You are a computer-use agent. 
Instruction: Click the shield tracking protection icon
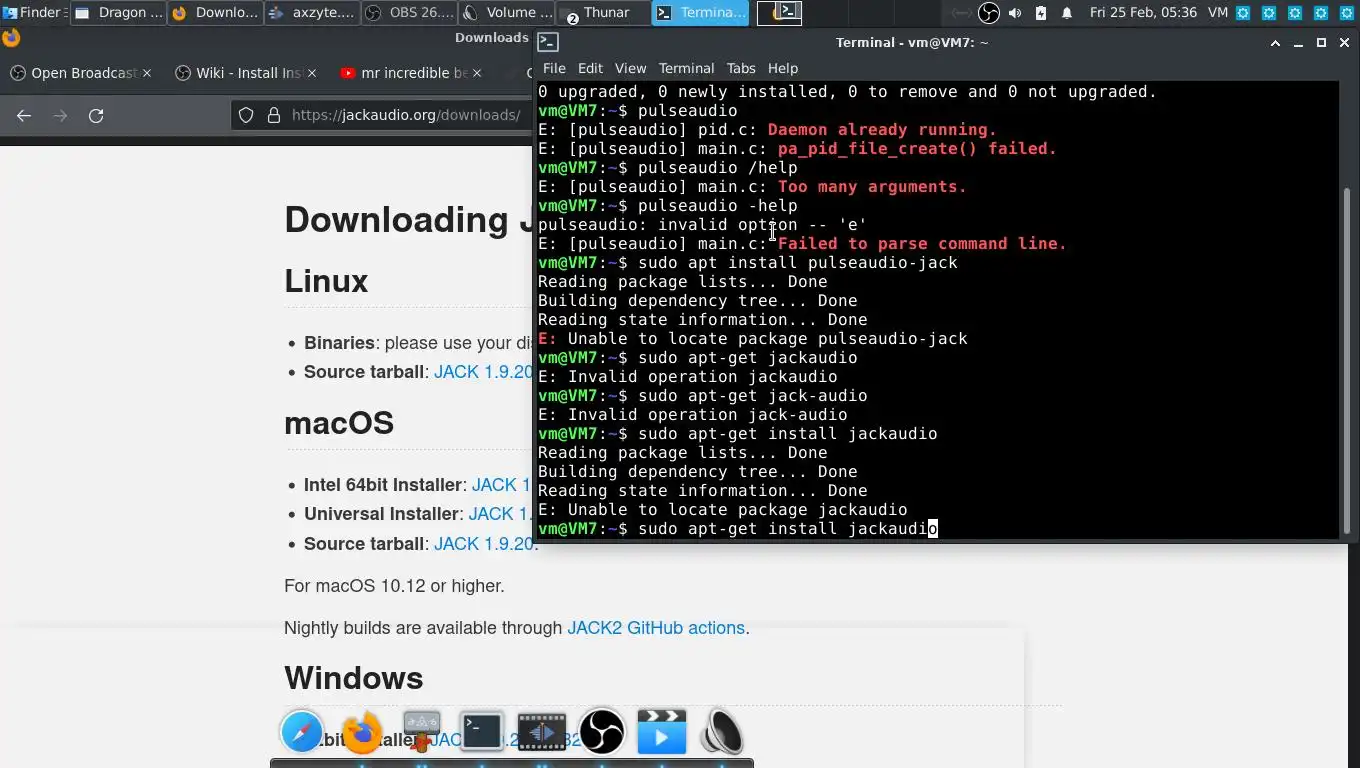[x=246, y=115]
